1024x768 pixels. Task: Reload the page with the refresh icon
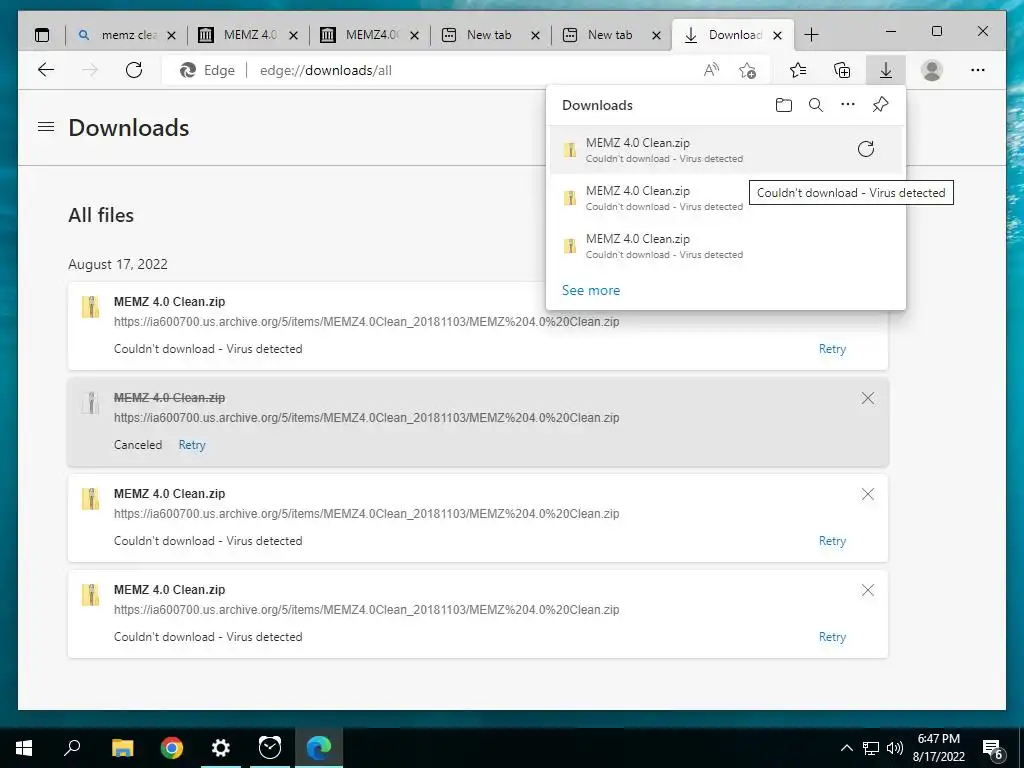[134, 70]
